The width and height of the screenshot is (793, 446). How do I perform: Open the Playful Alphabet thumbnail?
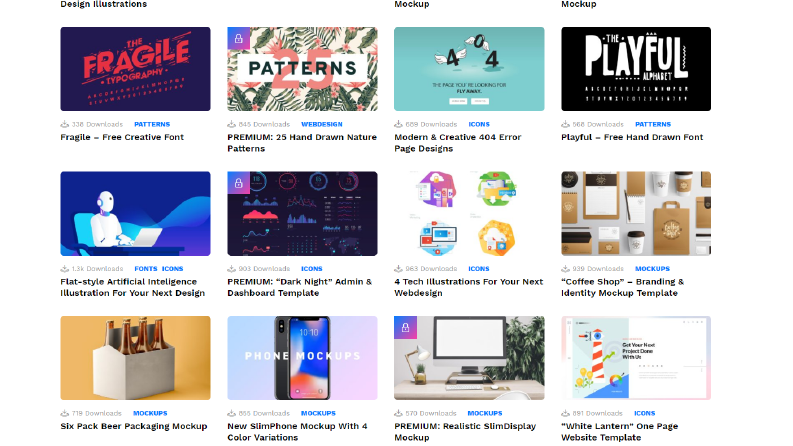[x=636, y=69]
